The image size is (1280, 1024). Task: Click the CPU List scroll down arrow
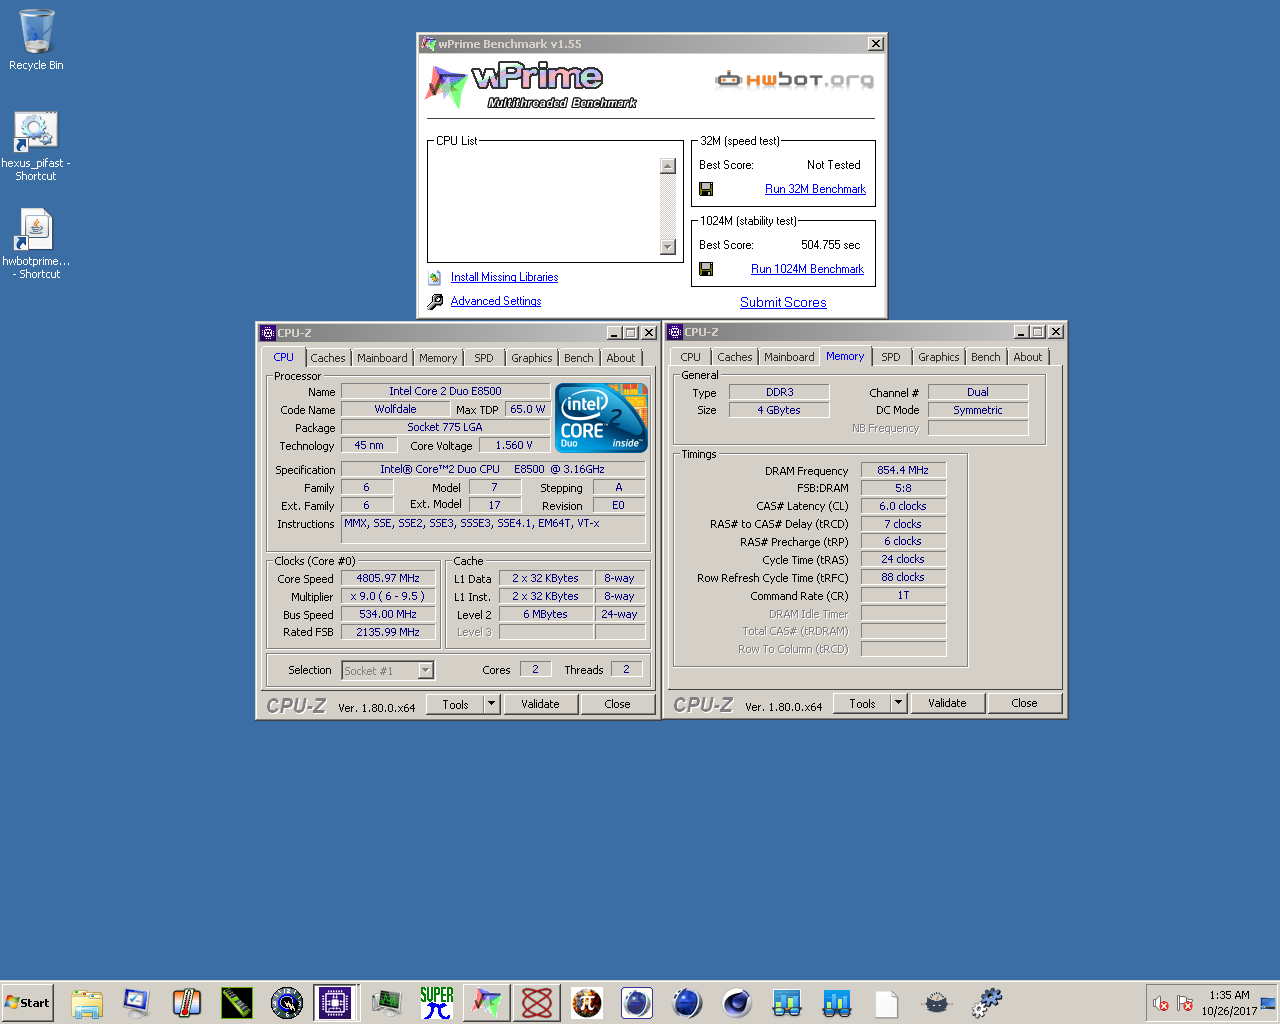[668, 247]
